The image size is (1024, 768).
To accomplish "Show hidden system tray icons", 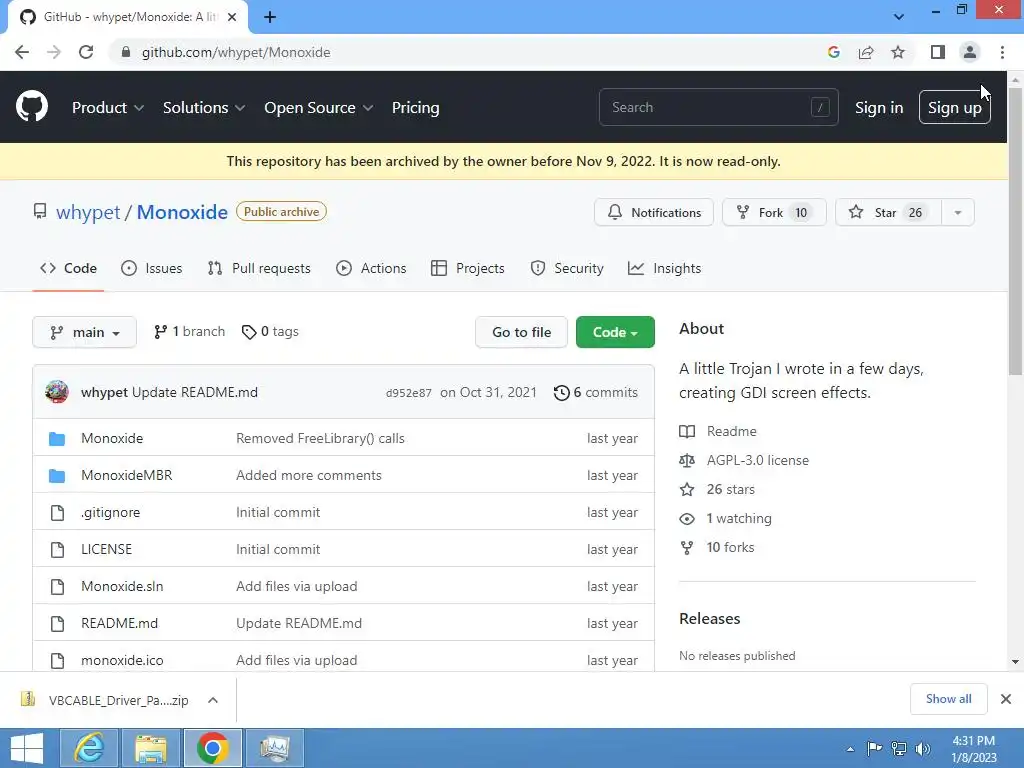I will point(850,749).
